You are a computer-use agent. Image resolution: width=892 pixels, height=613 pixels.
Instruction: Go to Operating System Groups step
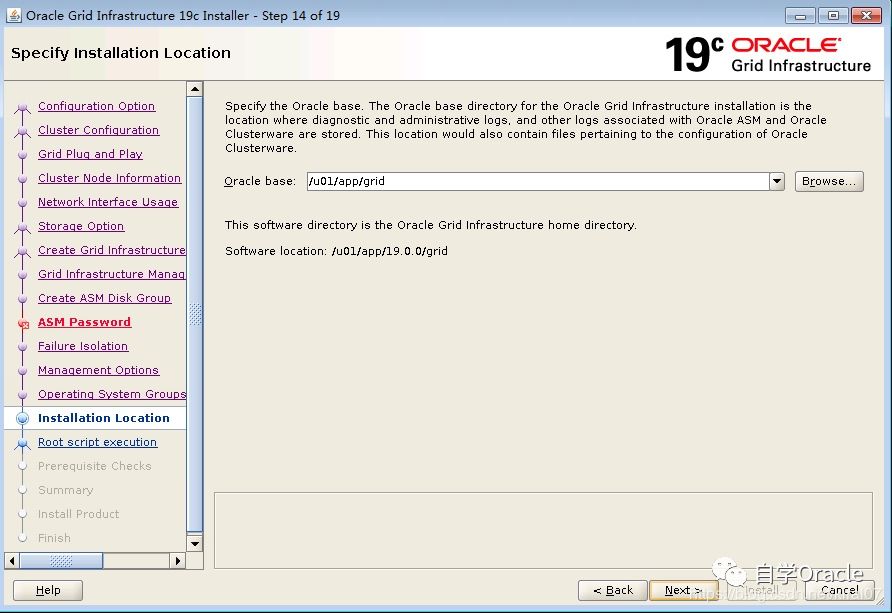point(112,394)
